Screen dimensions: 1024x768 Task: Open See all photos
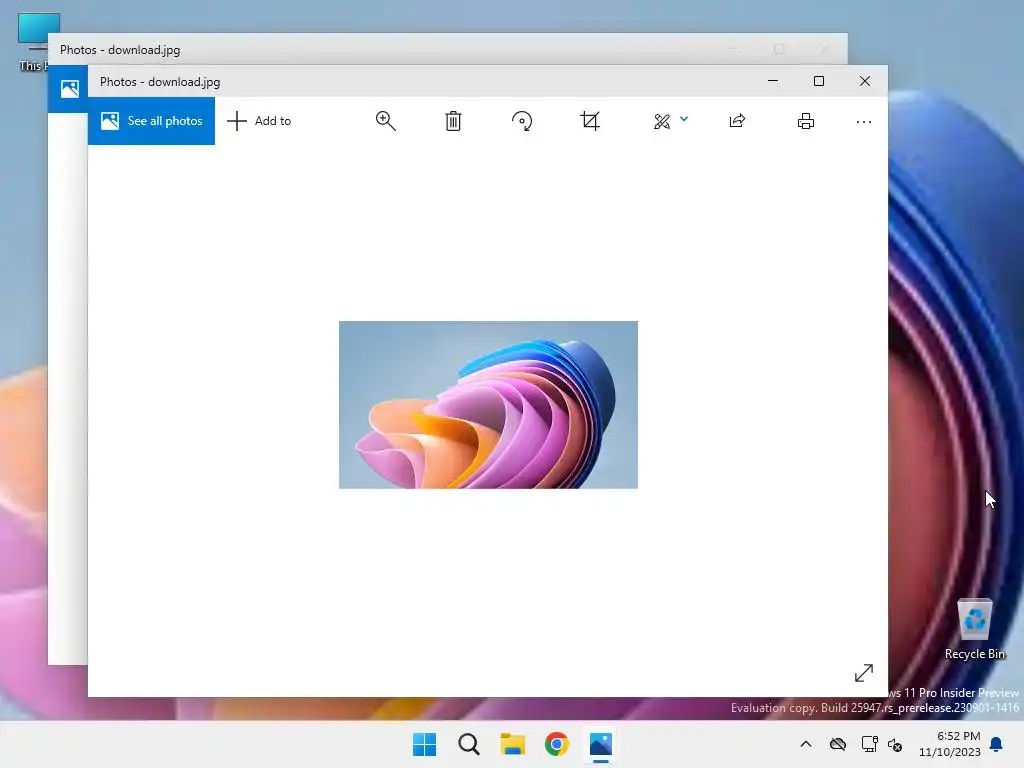[151, 121]
